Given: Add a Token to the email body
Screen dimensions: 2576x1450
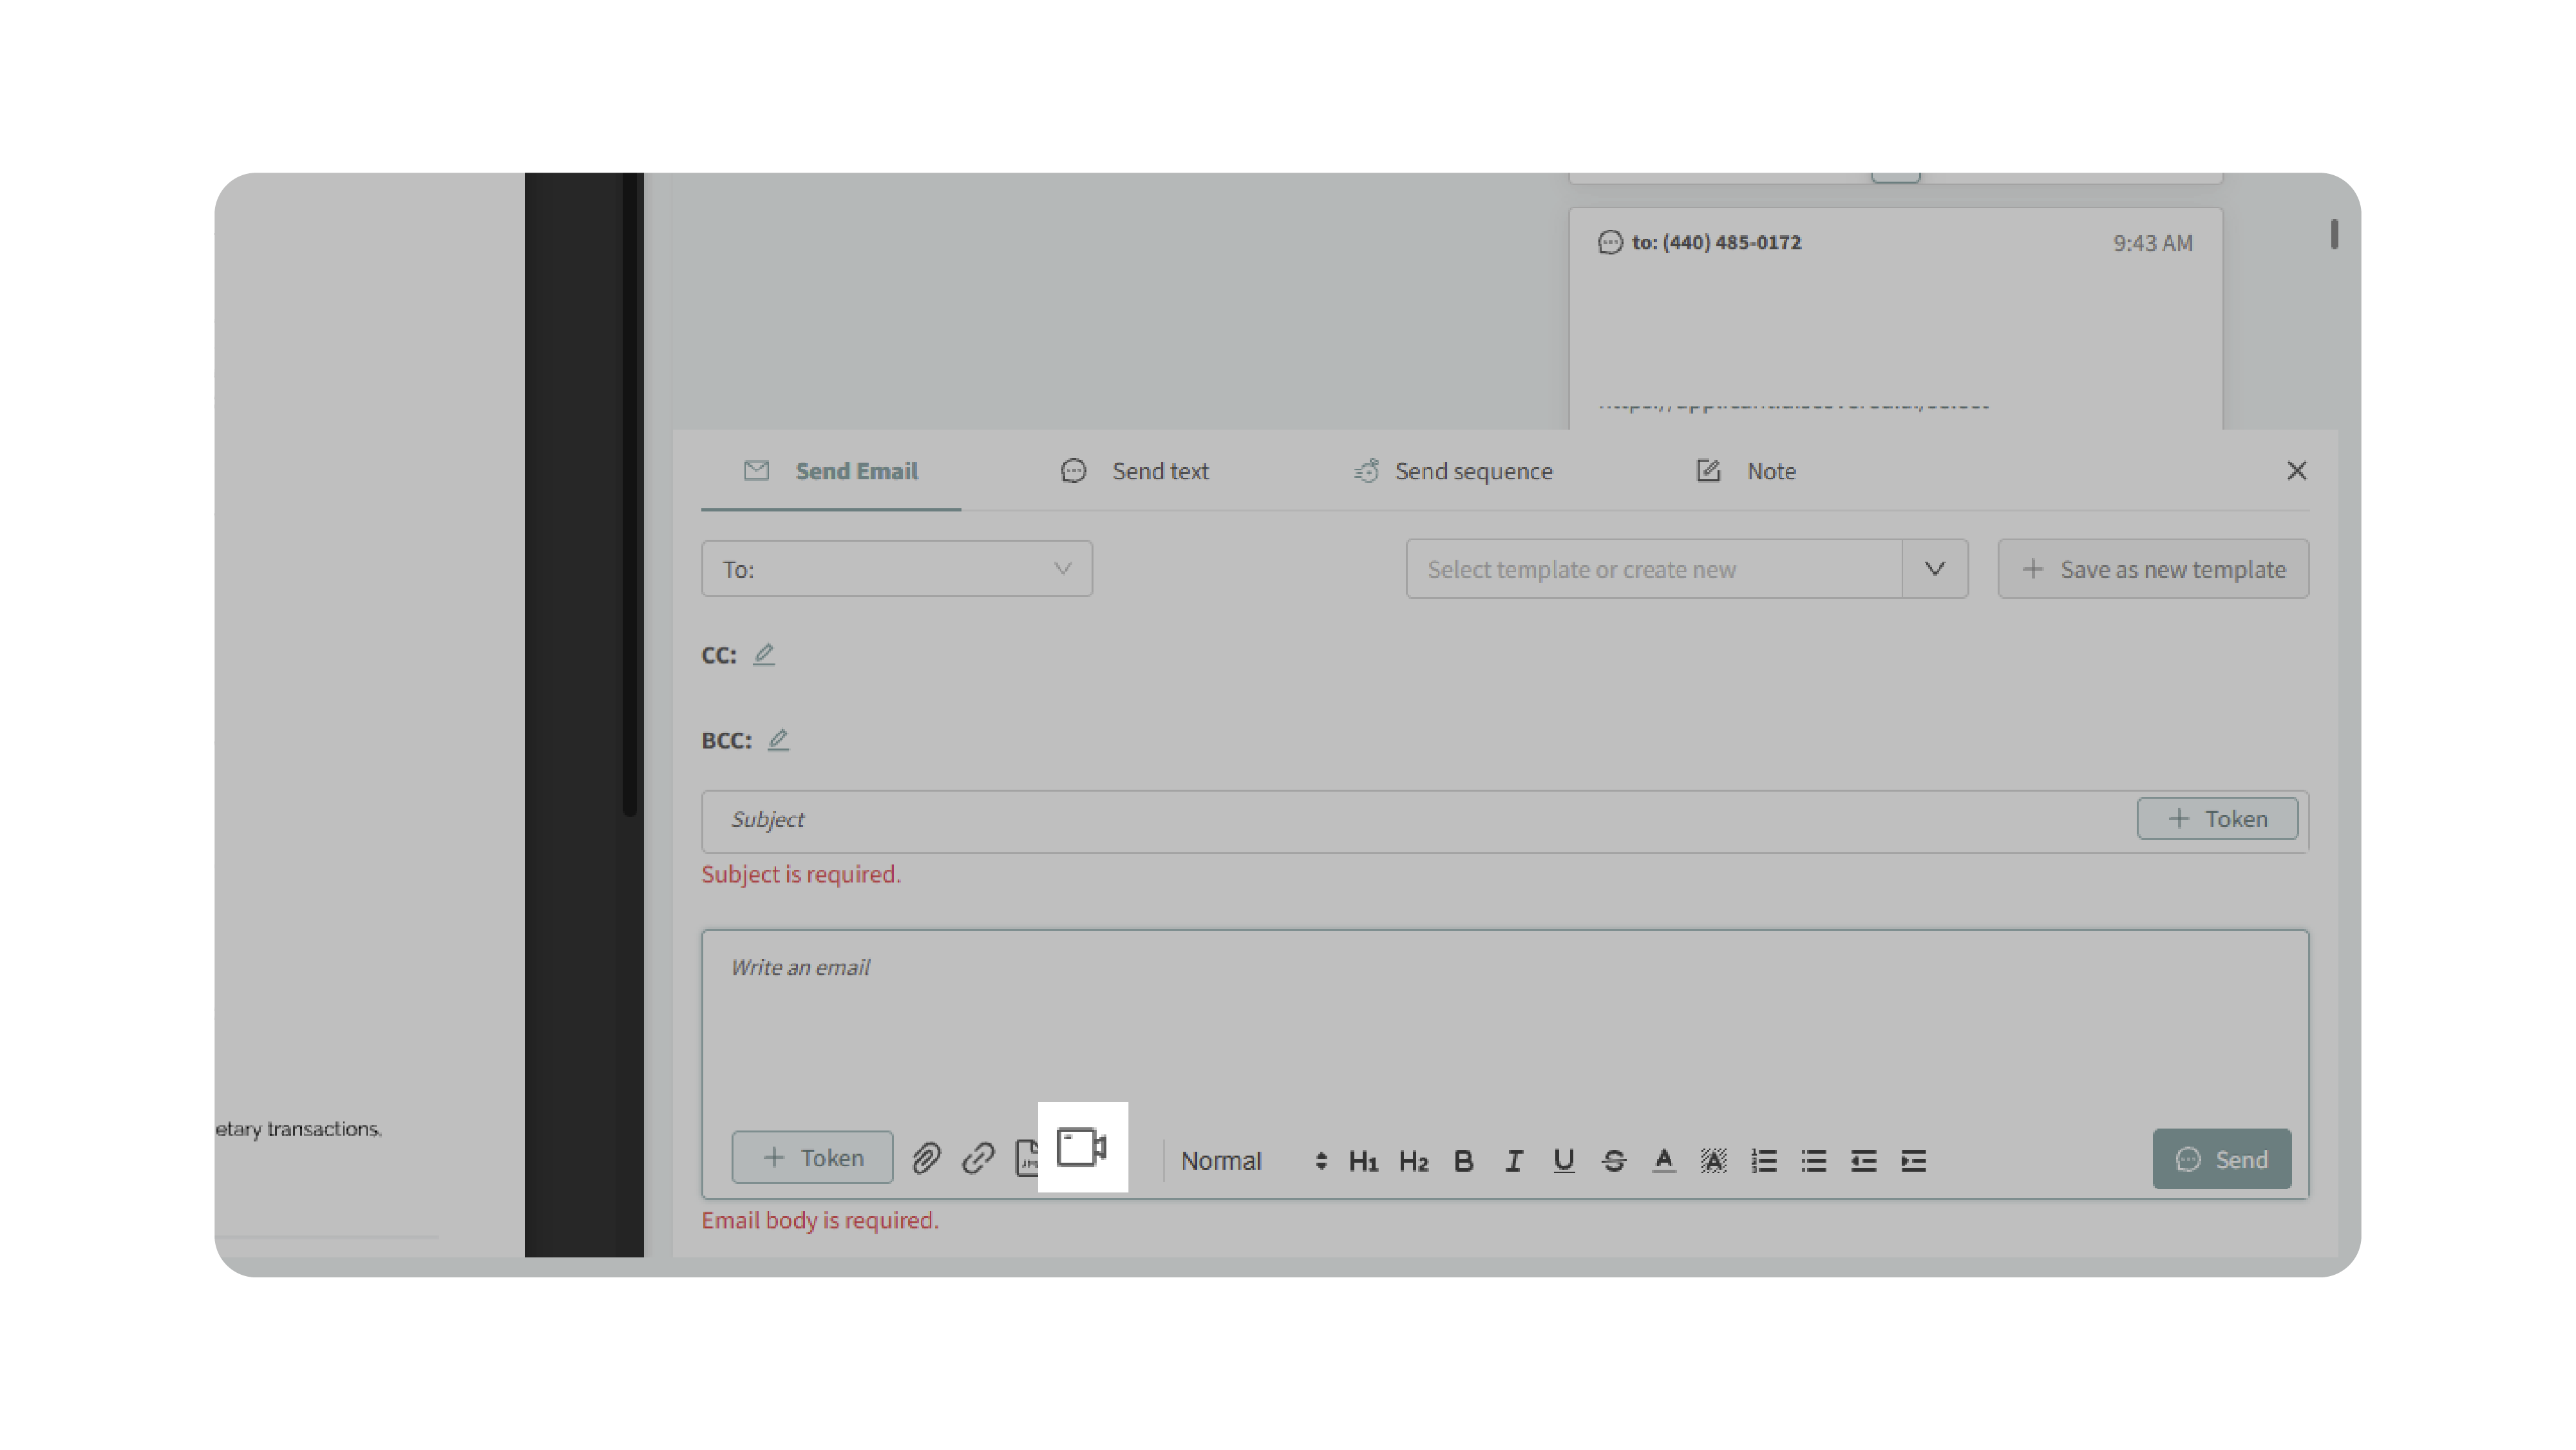Looking at the screenshot, I should pyautogui.click(x=812, y=1158).
